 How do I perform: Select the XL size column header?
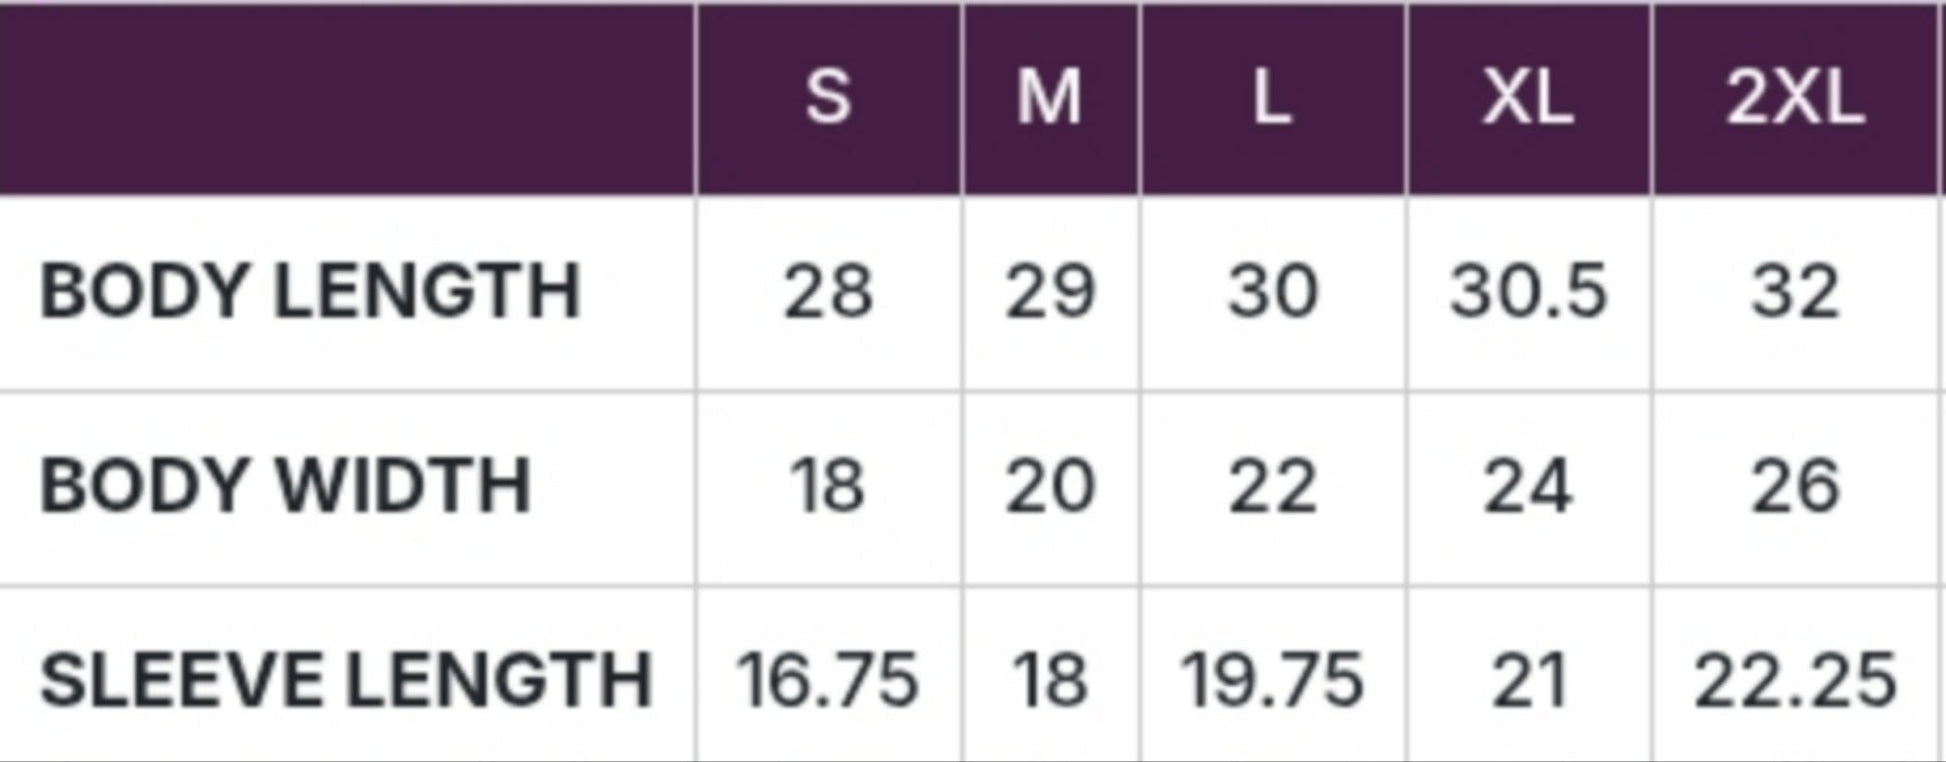(1527, 99)
